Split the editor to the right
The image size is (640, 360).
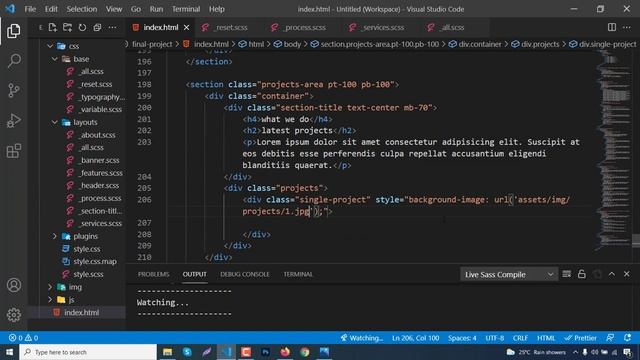pos(611,27)
